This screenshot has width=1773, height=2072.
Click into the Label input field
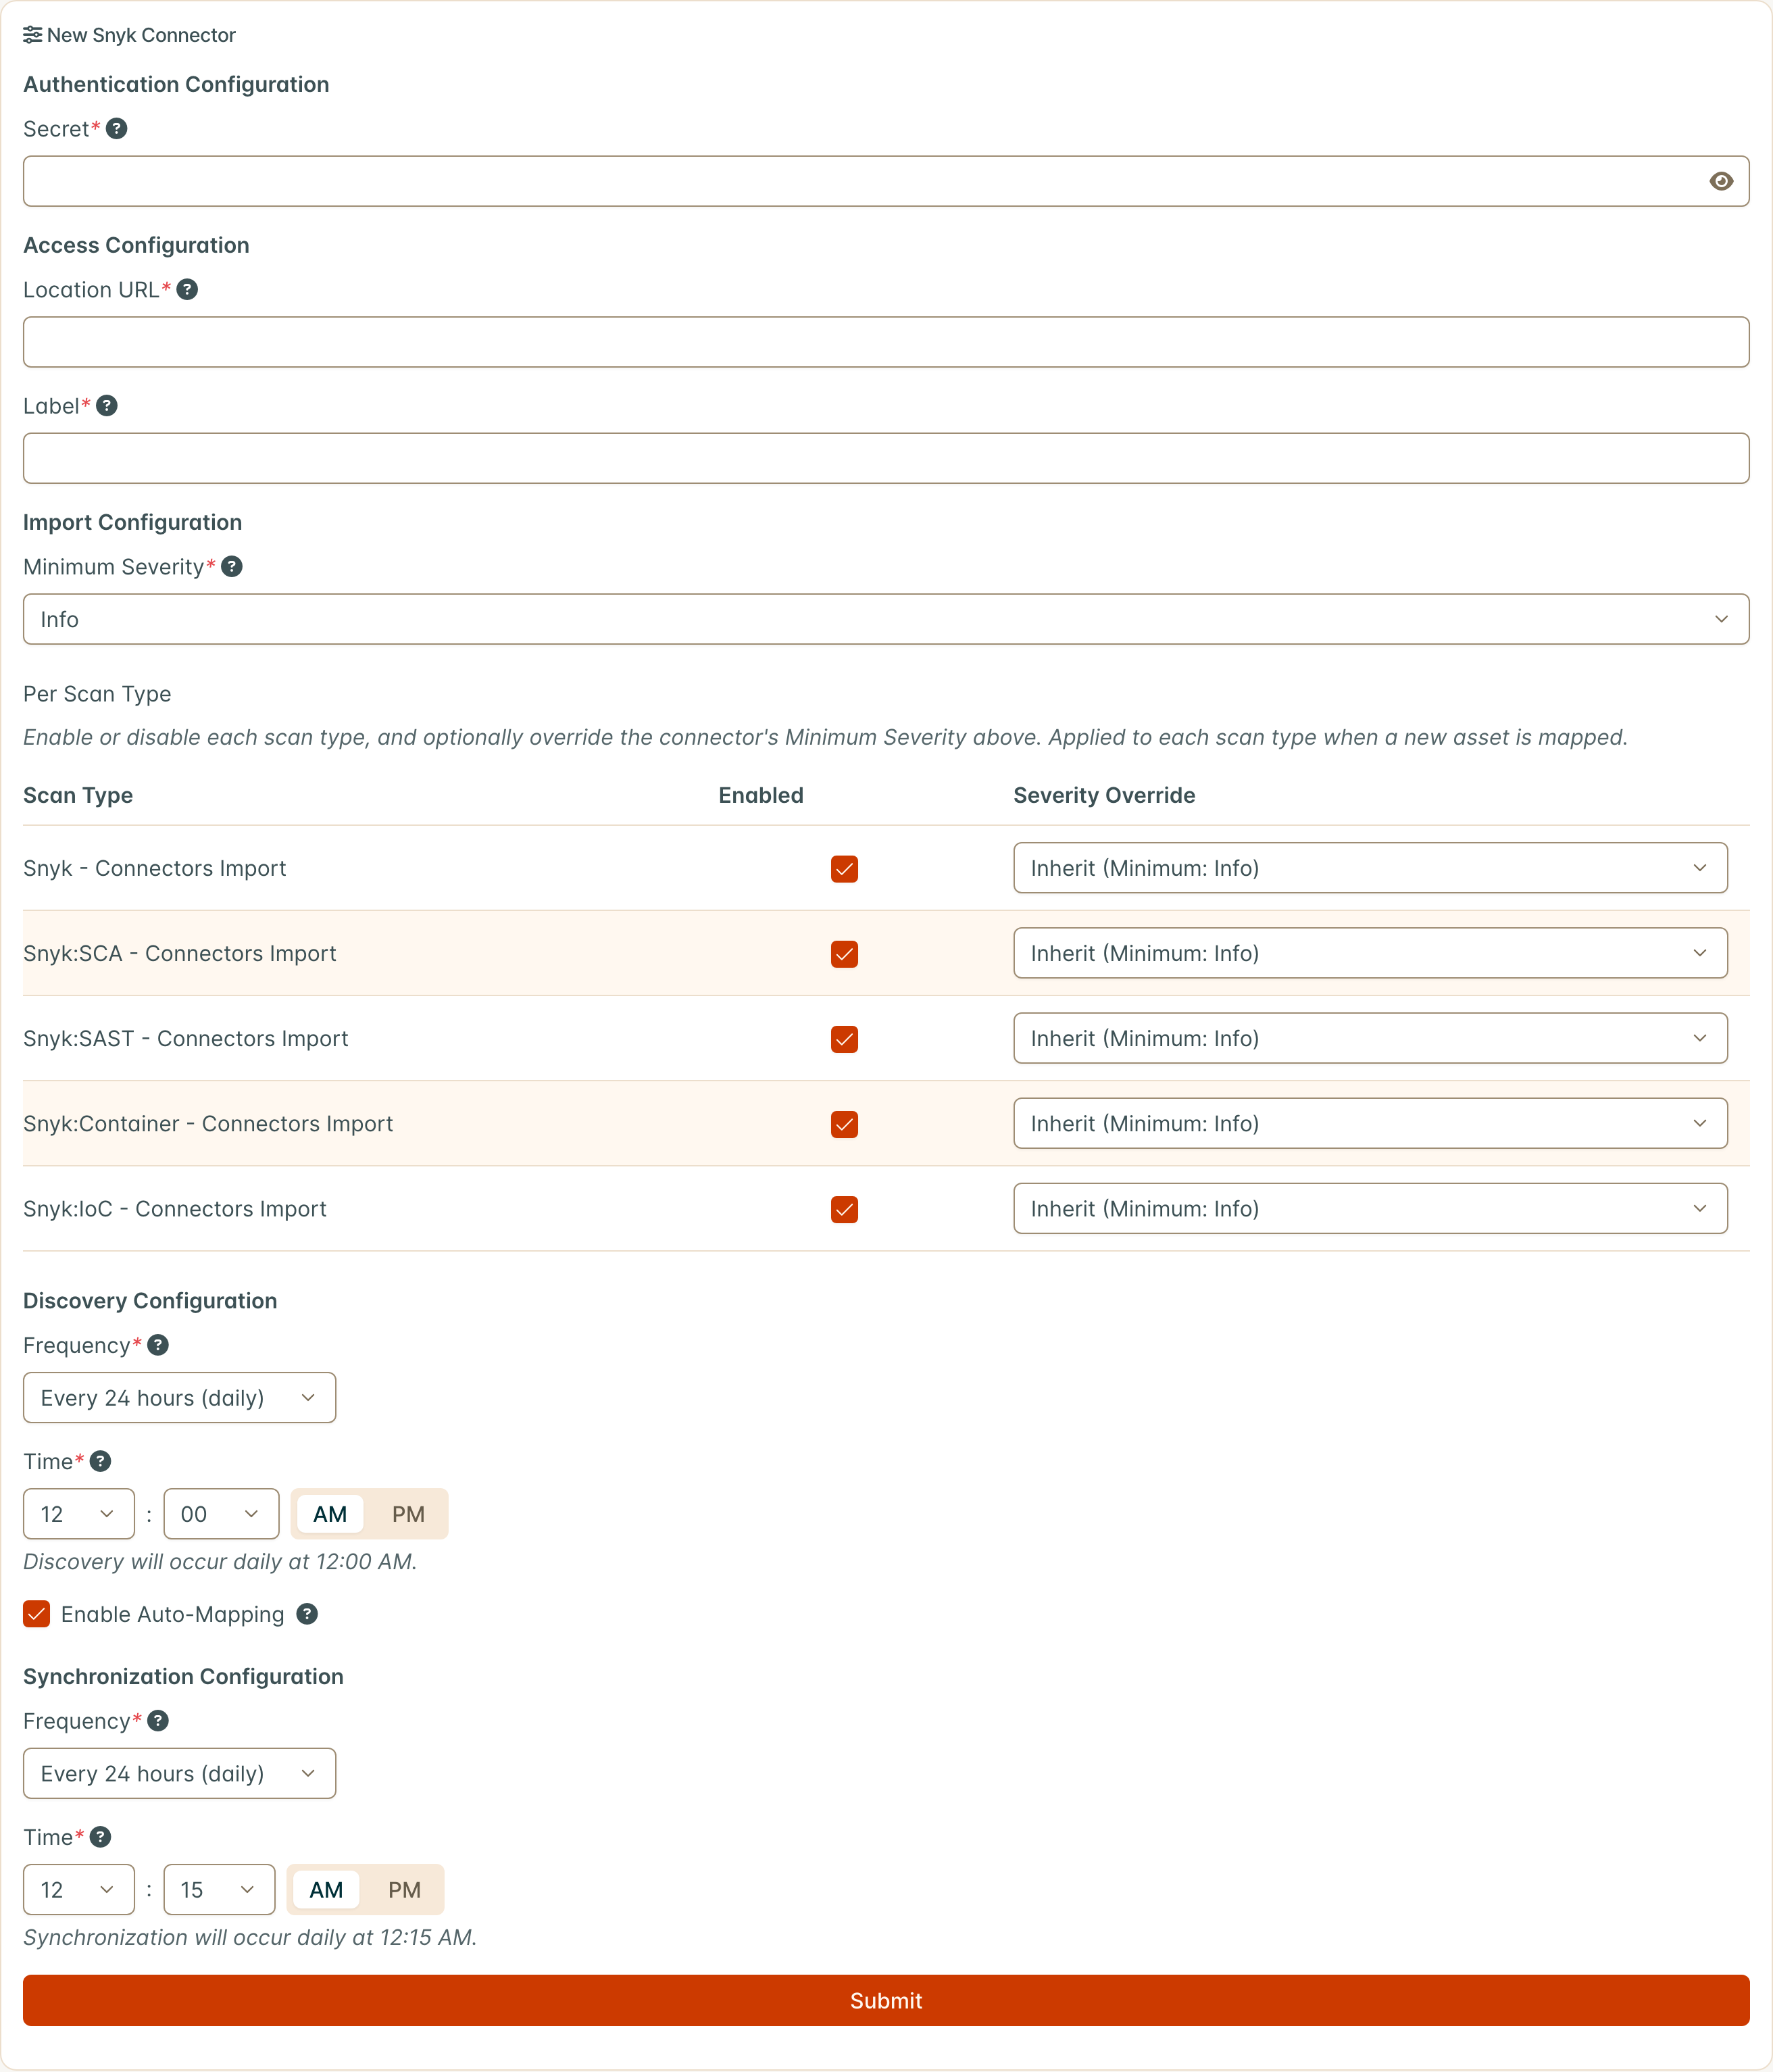(x=886, y=458)
